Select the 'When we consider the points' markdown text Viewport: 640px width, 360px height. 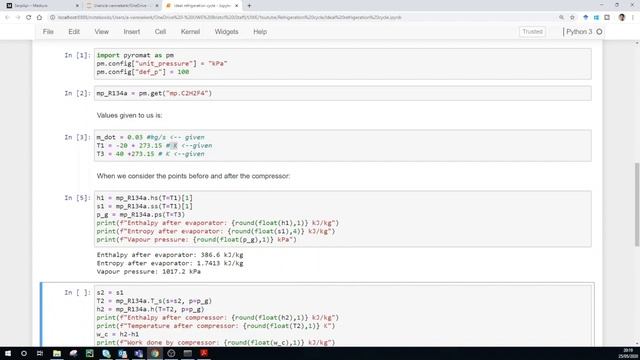tap(193, 176)
